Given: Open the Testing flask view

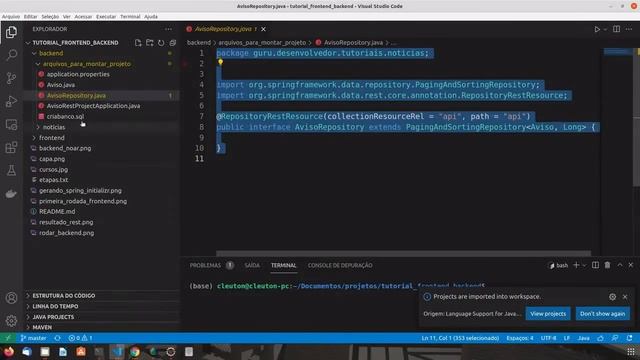Looking at the screenshot, I should (x=11, y=170).
